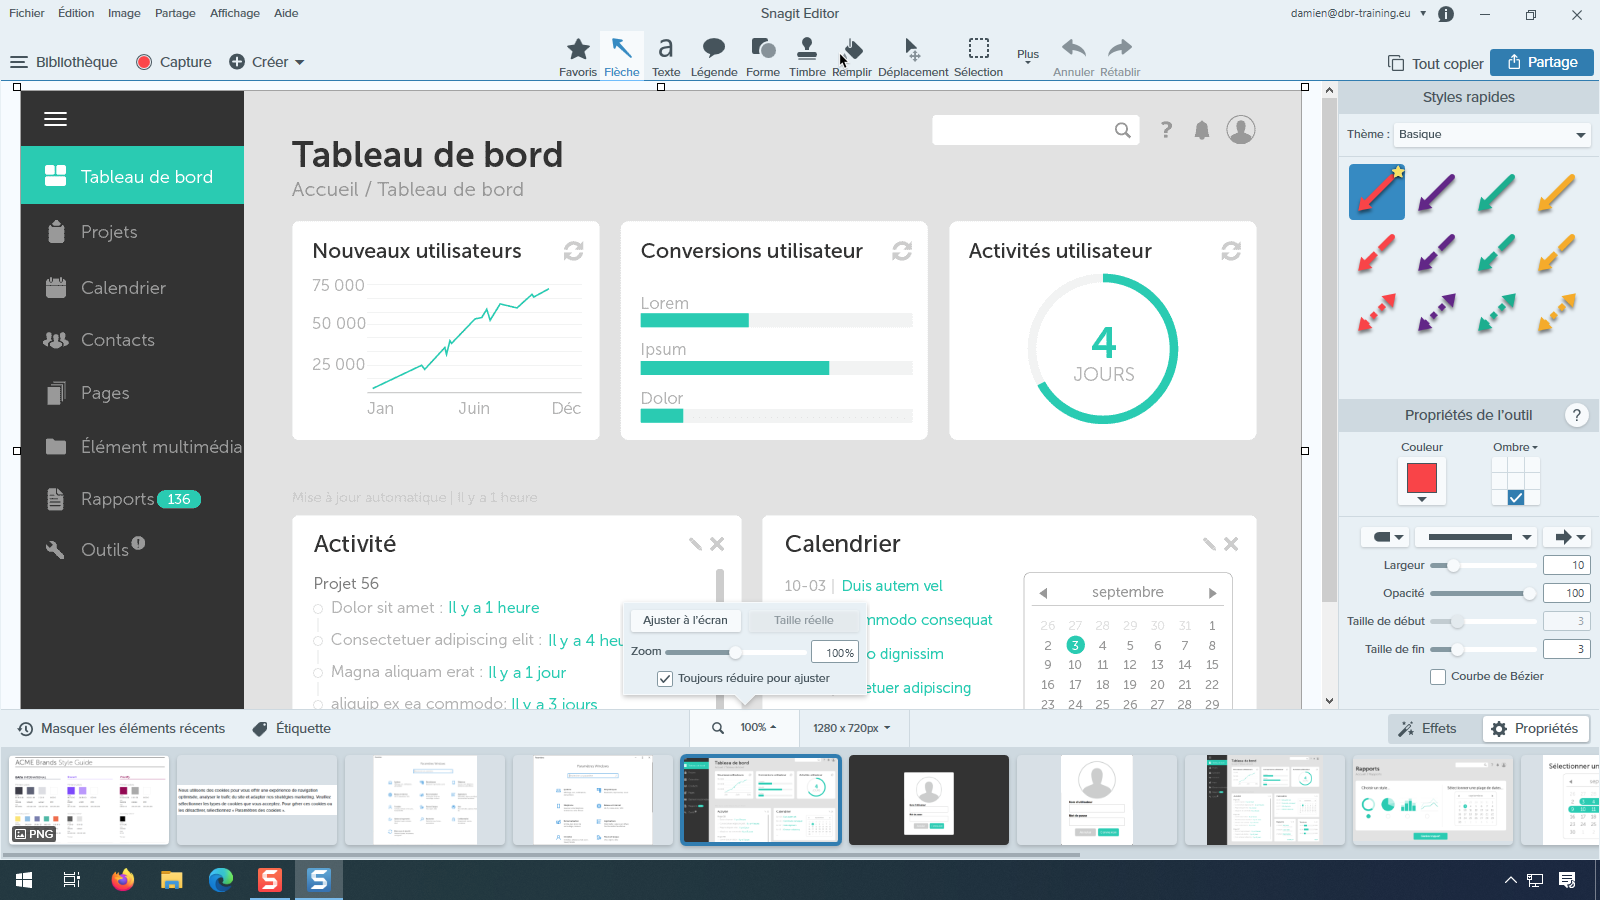Select the Déplacement move tool
The width and height of the screenshot is (1600, 900).
913,57
